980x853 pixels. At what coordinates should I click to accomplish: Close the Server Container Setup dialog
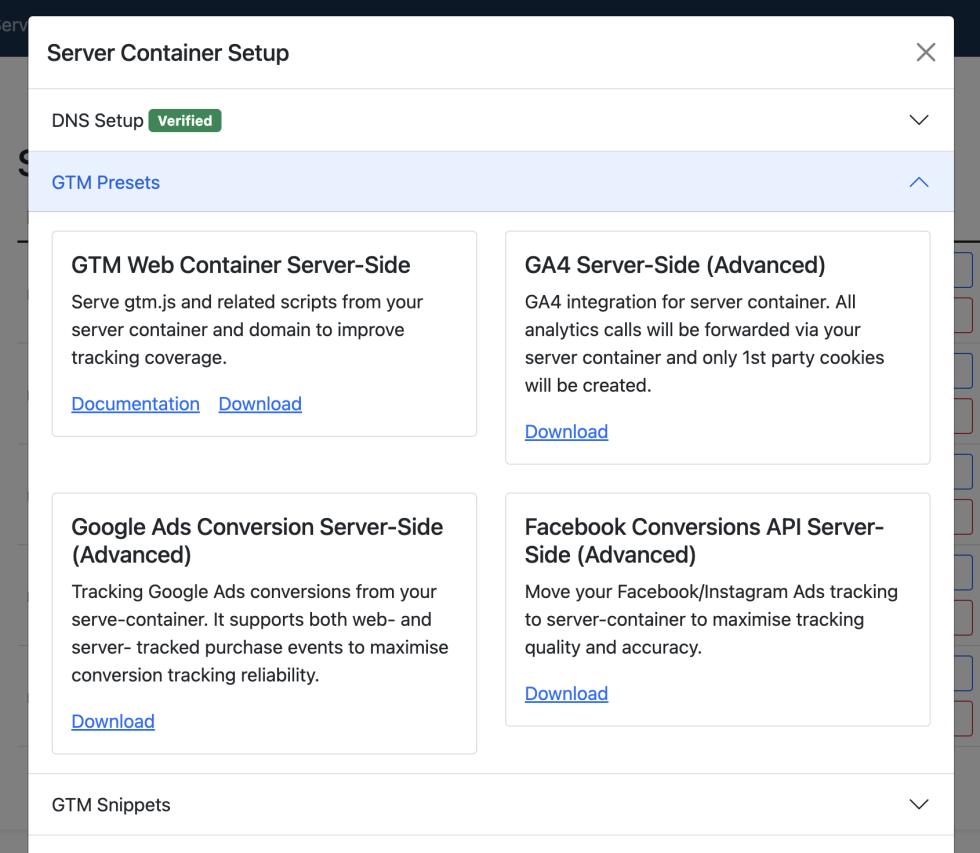pos(926,53)
